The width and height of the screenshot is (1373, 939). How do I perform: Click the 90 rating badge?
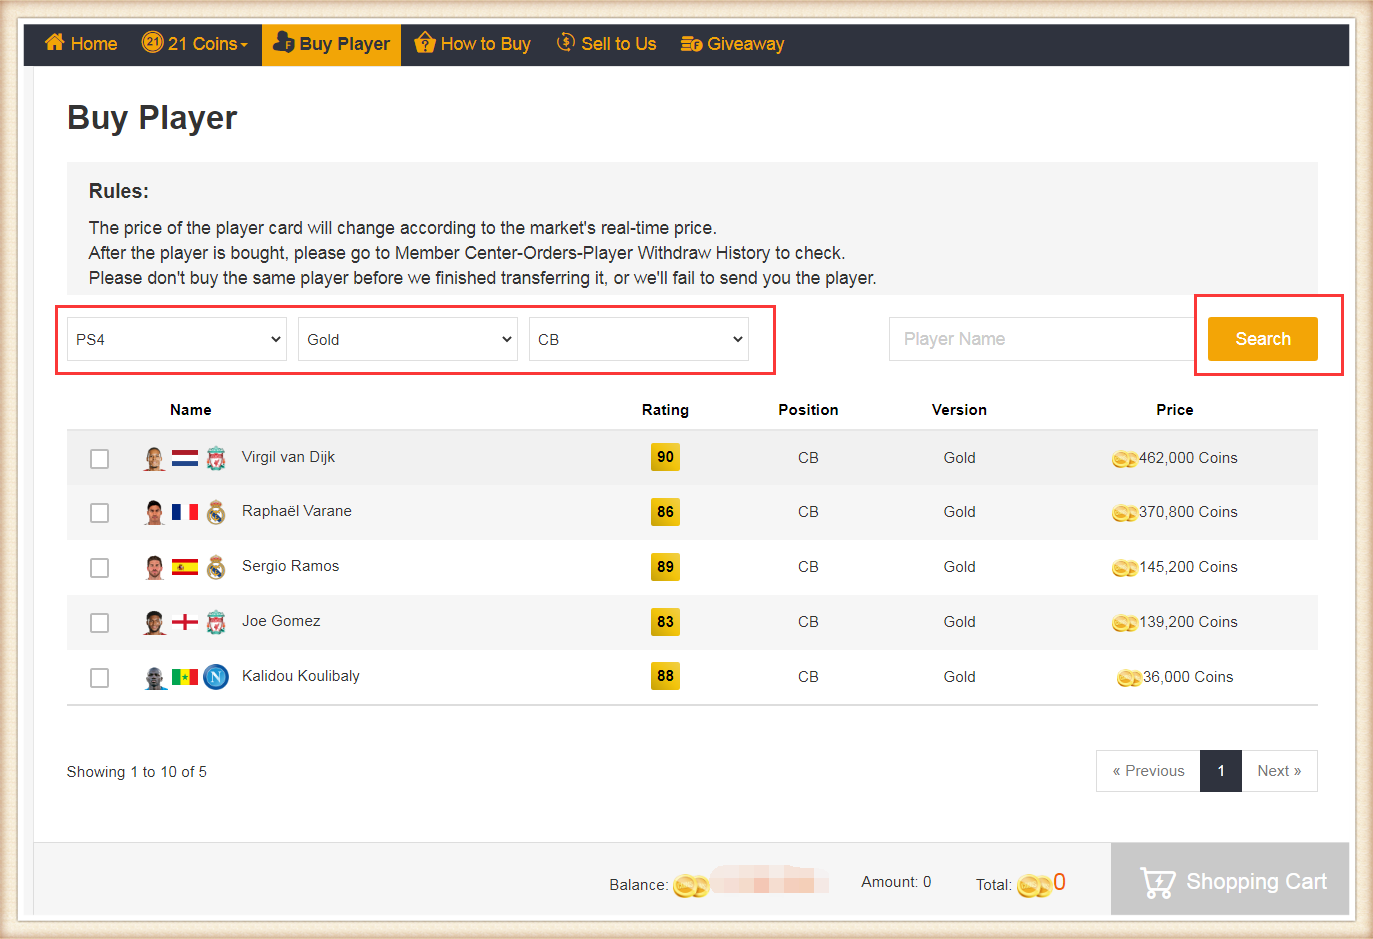pos(665,457)
